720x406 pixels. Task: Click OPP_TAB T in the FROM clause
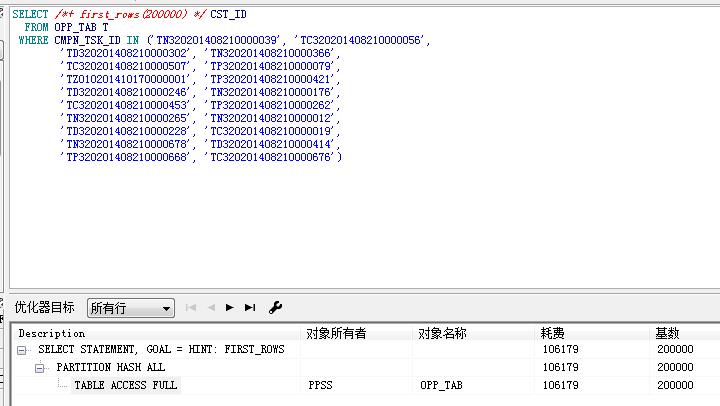click(81, 27)
